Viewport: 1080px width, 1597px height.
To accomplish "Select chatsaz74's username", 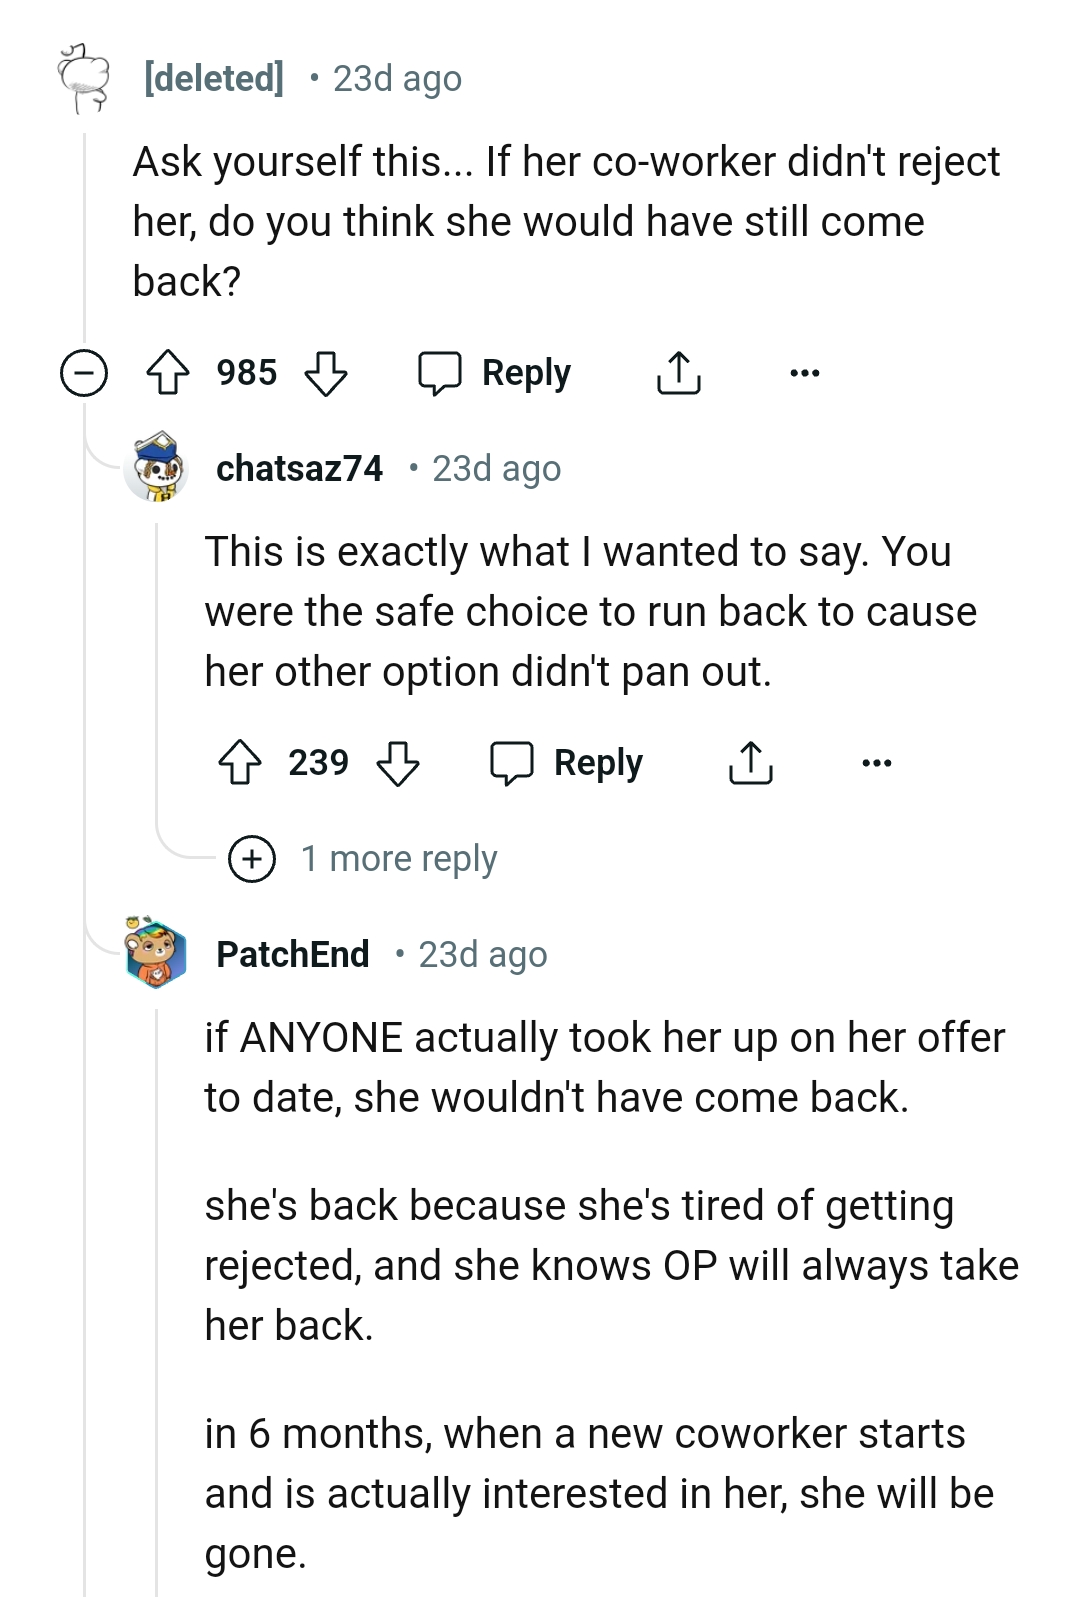I will tap(300, 467).
